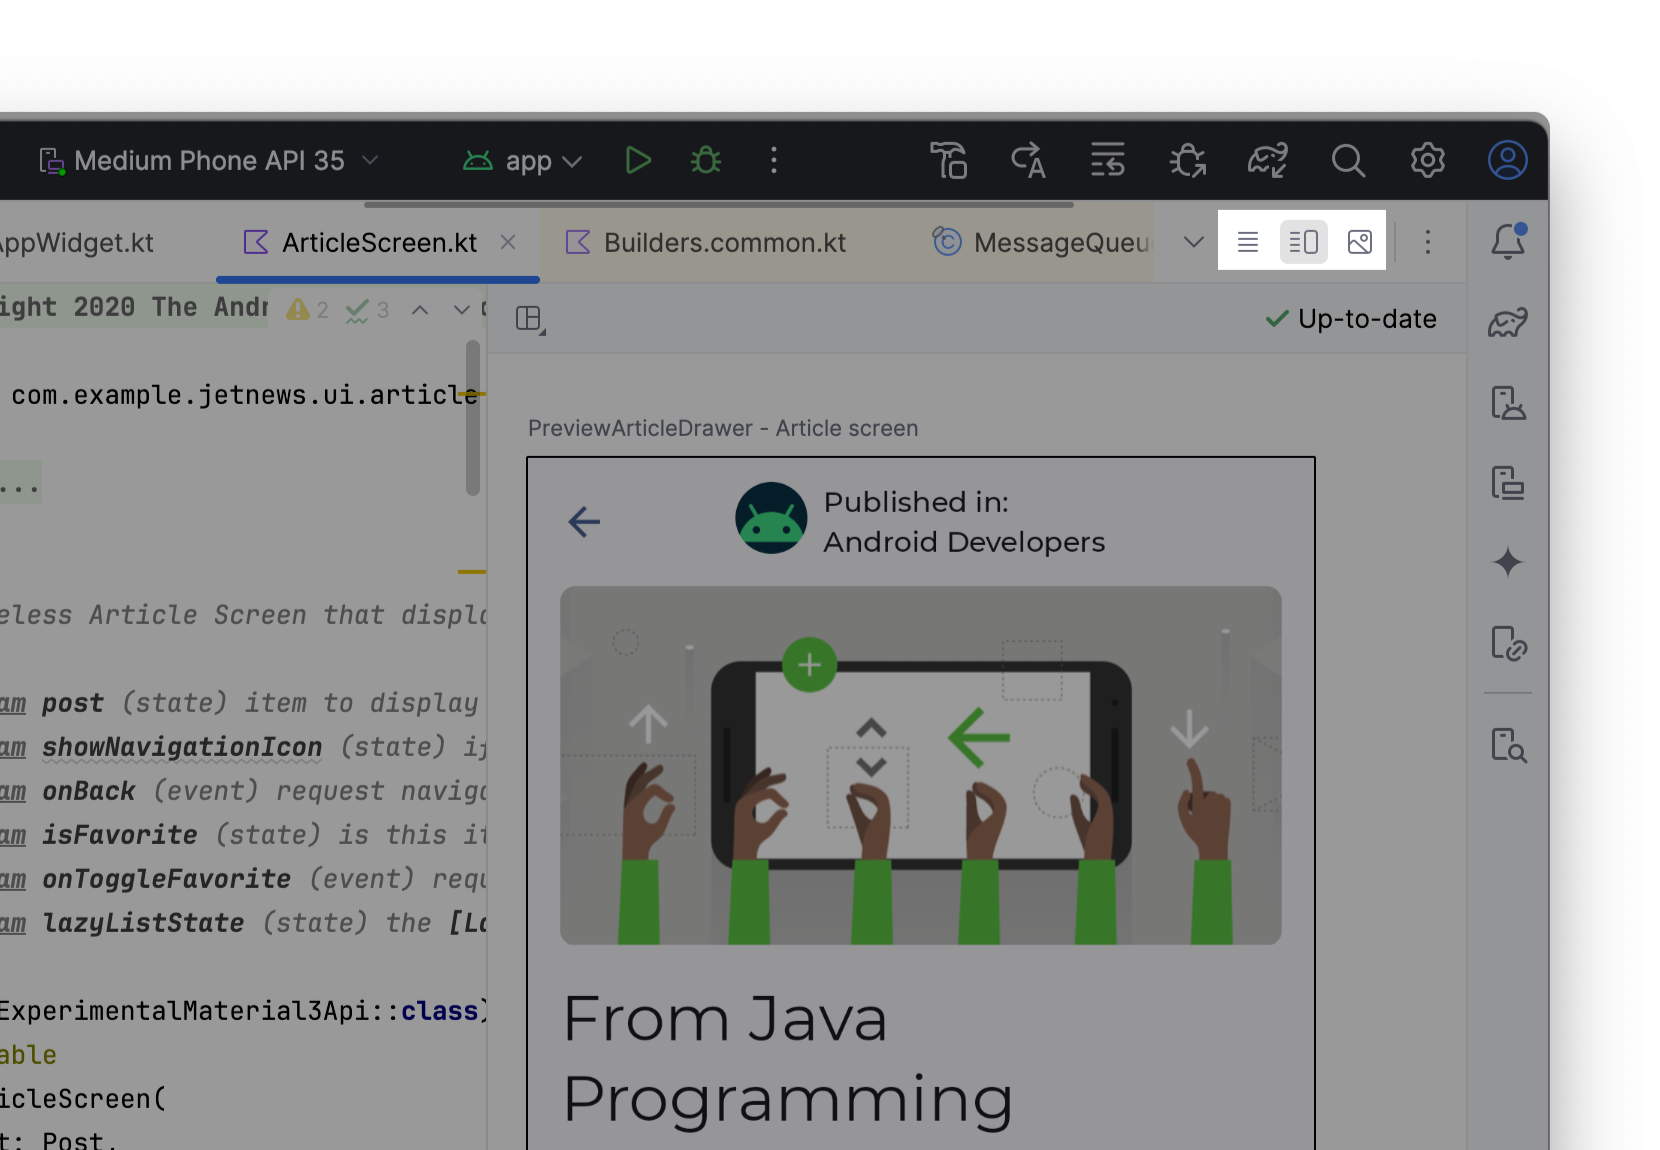Click the back arrow in article preview
Screen dimensions: 1660x1150
[584, 521]
